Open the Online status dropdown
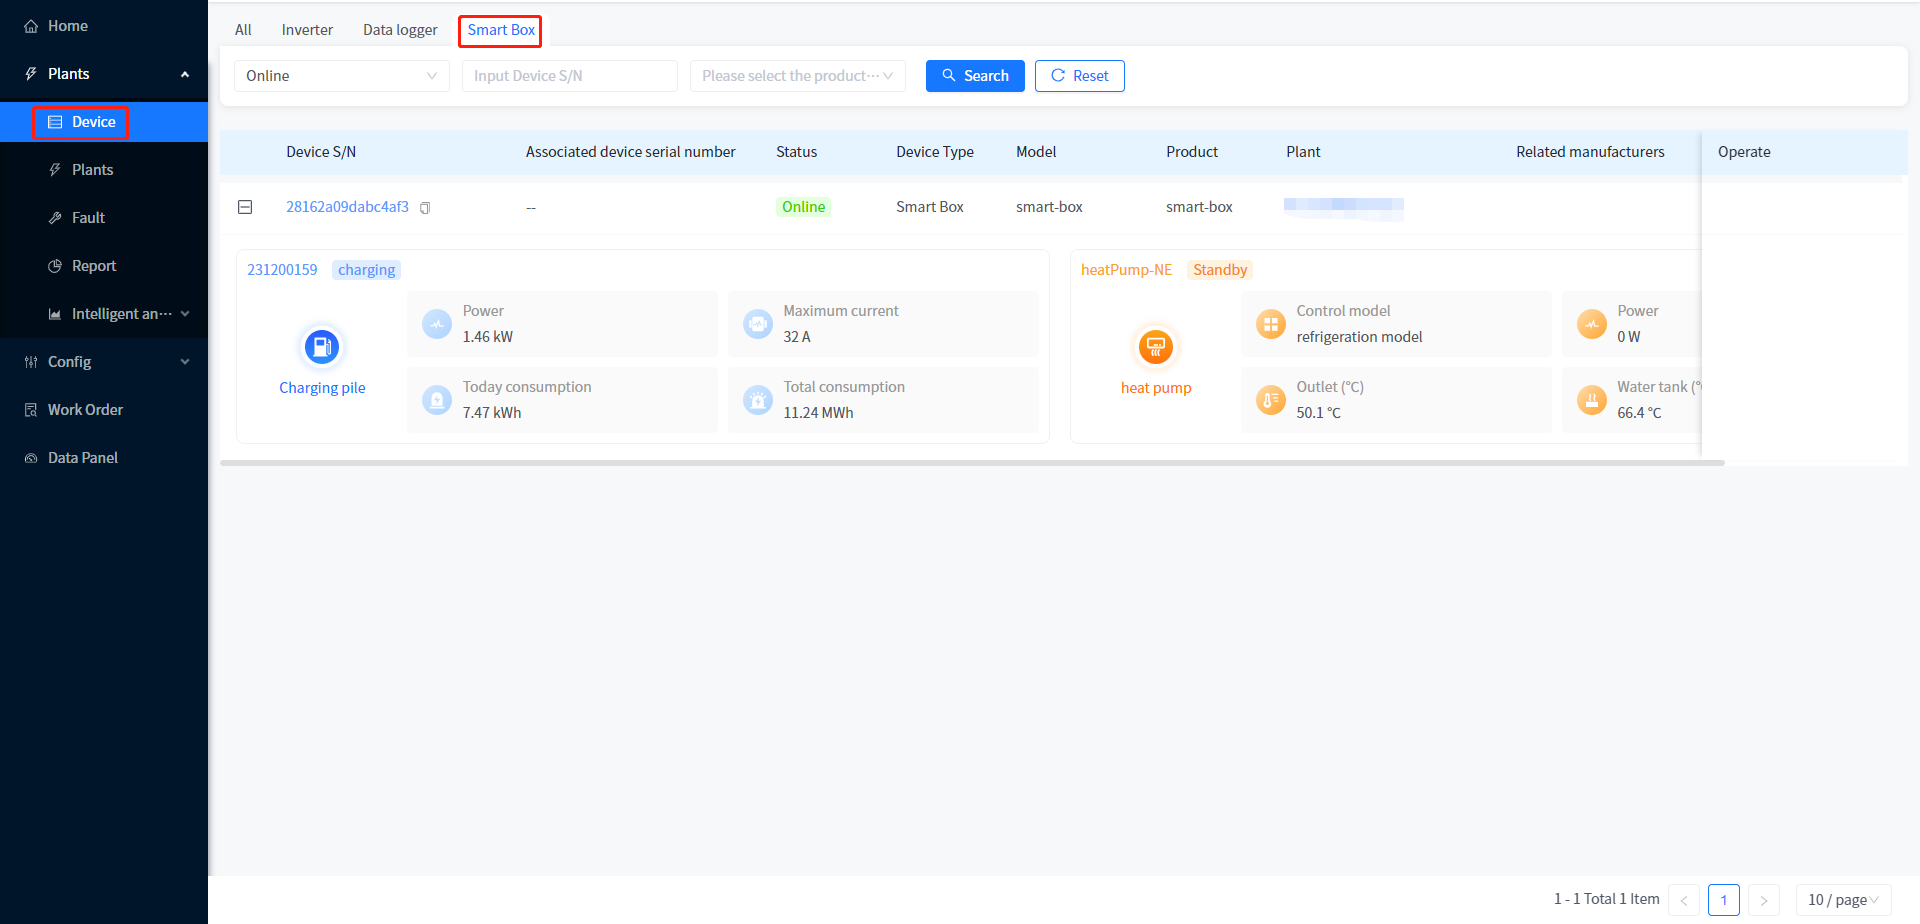Screen dimensions: 1920x924 [341, 76]
